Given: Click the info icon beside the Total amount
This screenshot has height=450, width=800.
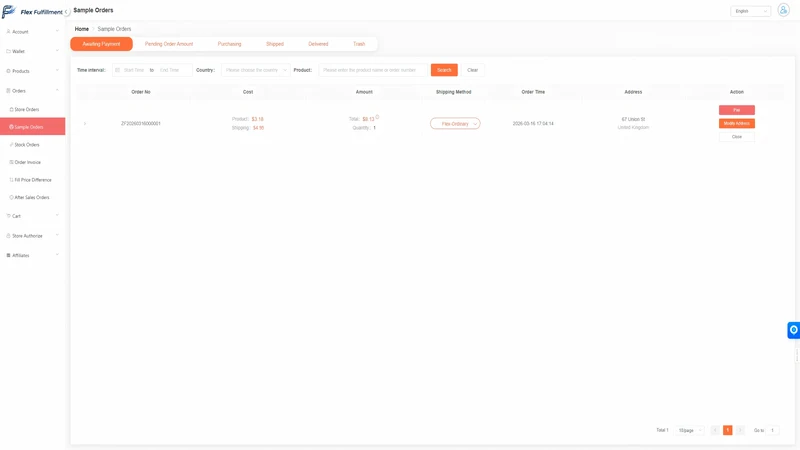Looking at the screenshot, I should pos(378,117).
